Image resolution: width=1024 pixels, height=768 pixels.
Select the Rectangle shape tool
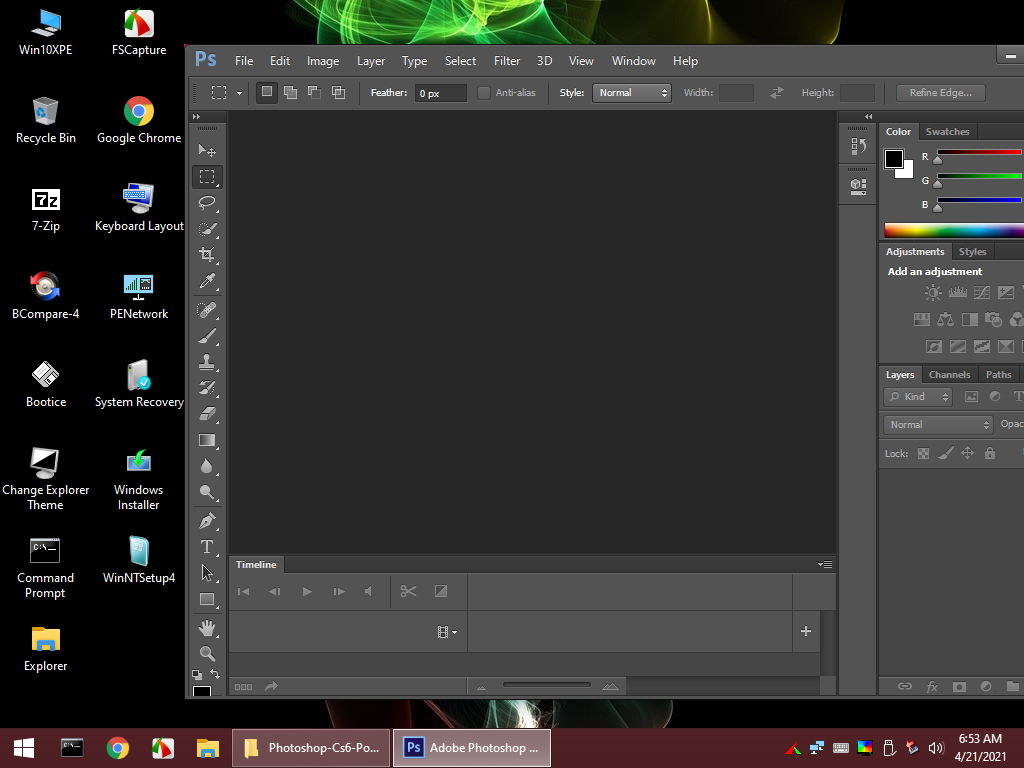coord(207,600)
